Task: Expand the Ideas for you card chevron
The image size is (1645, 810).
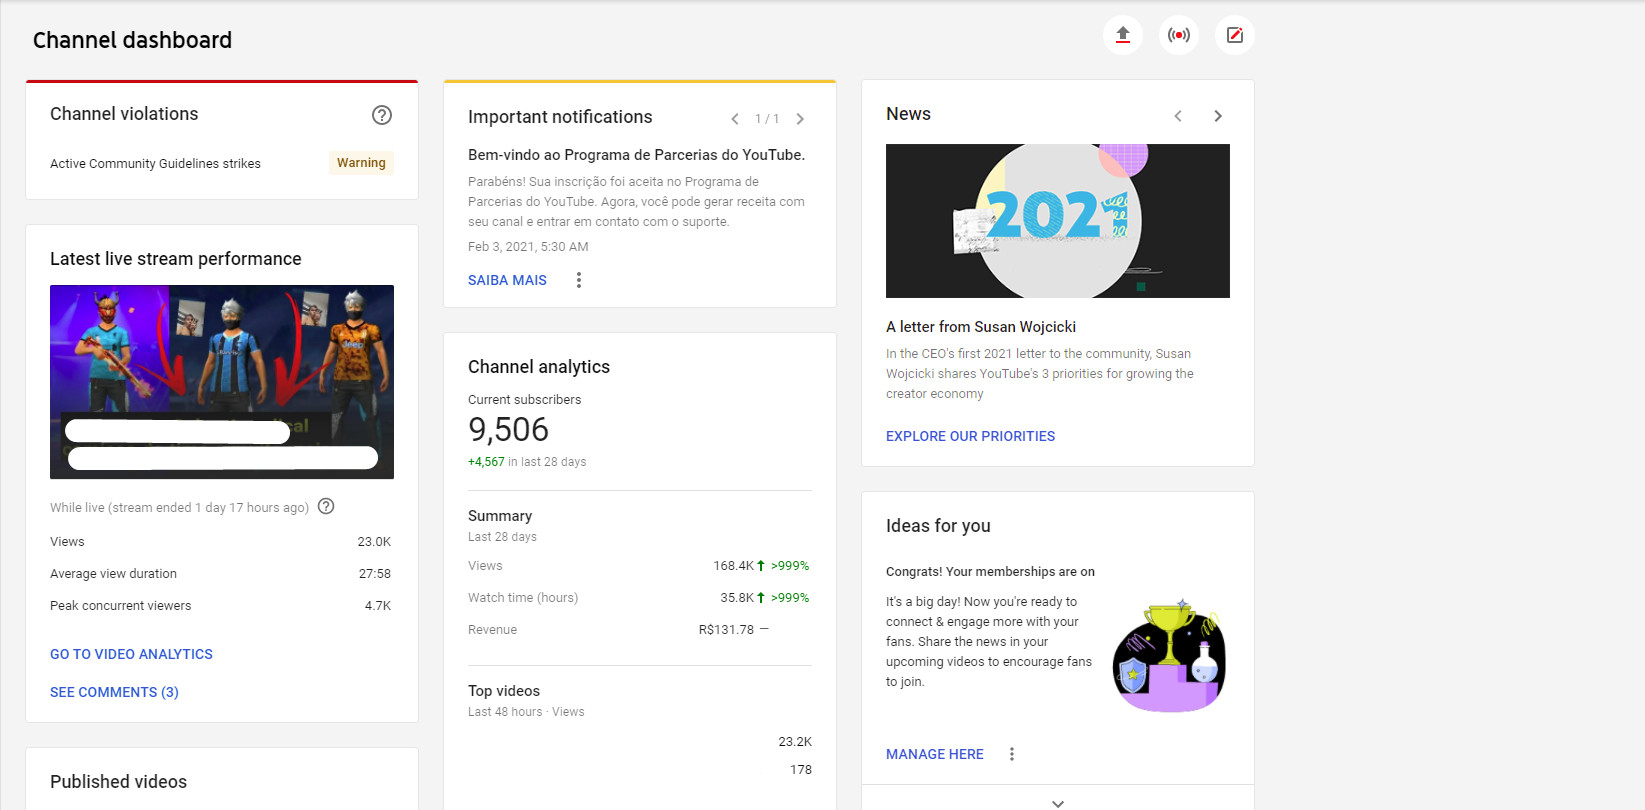Action: click(x=1058, y=803)
